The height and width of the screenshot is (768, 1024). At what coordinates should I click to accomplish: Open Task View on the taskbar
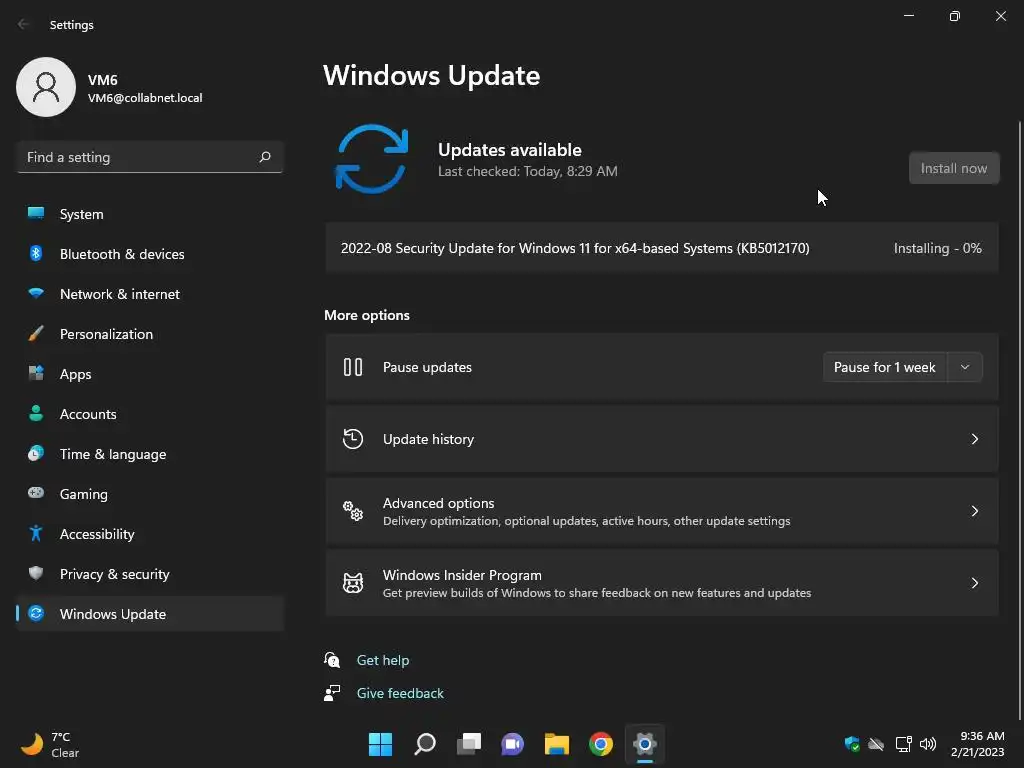[468, 744]
